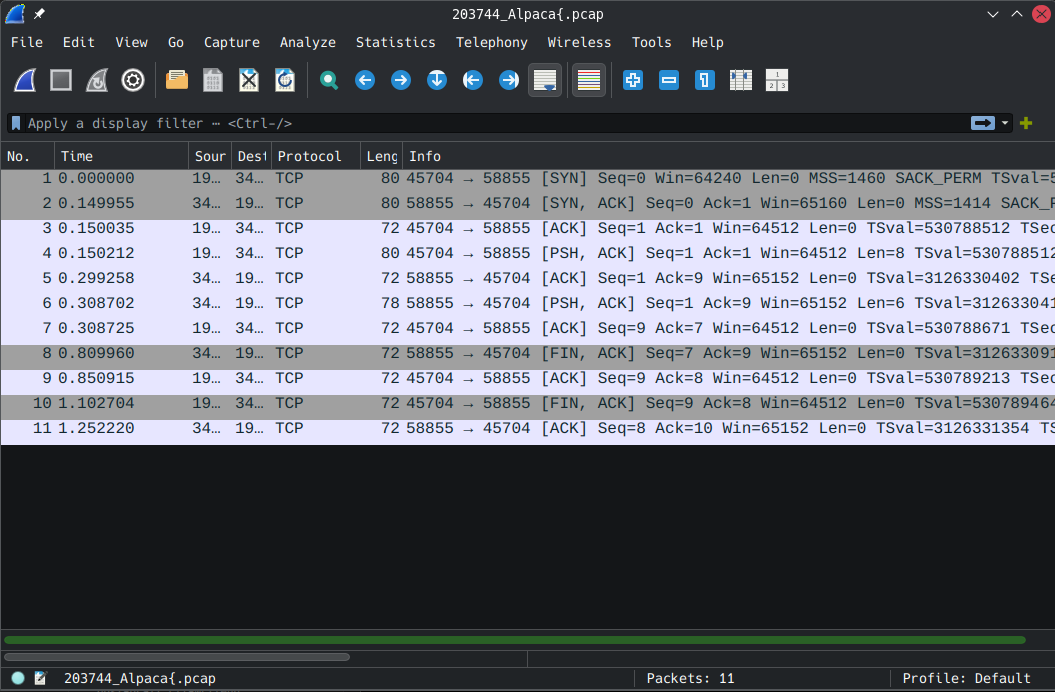Go to the first packet
Viewport: 1055px width, 692px height.
473,80
